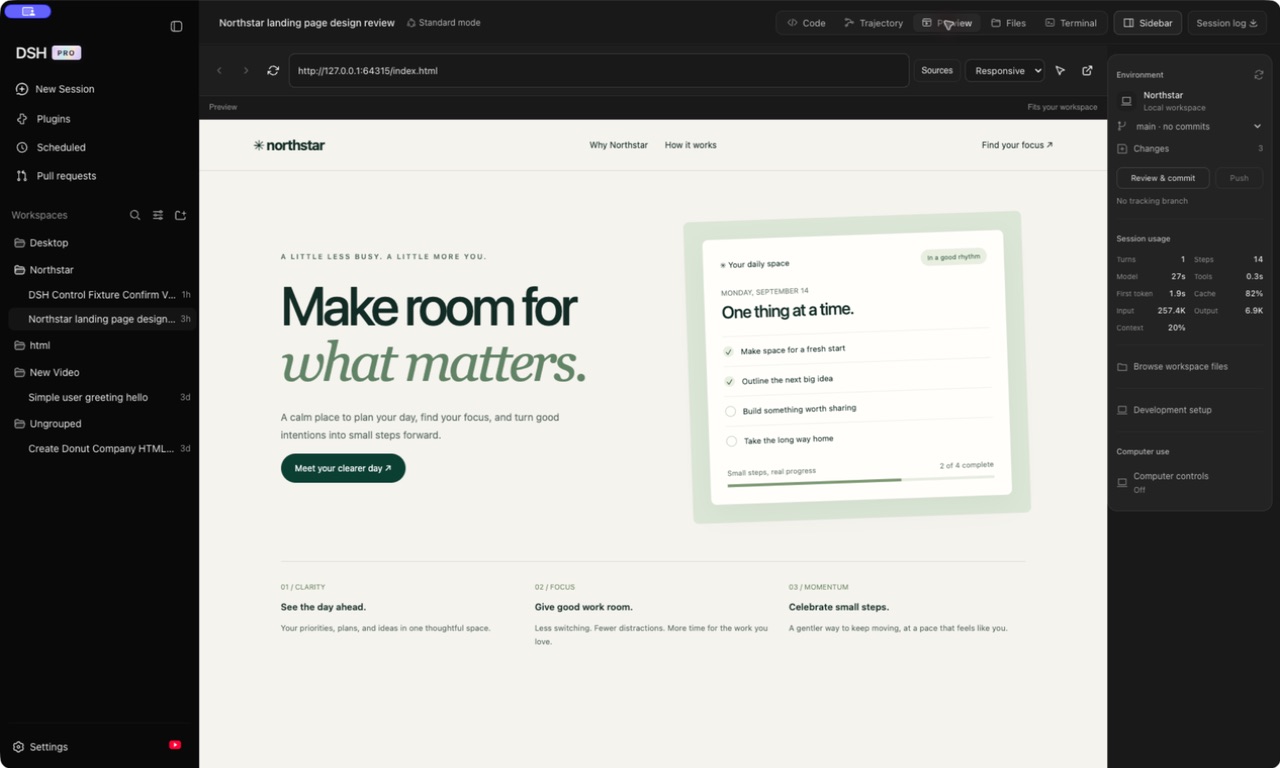The width and height of the screenshot is (1280, 768).
Task: Toggle Standard mode in the header
Action: pyautogui.click(x=443, y=23)
